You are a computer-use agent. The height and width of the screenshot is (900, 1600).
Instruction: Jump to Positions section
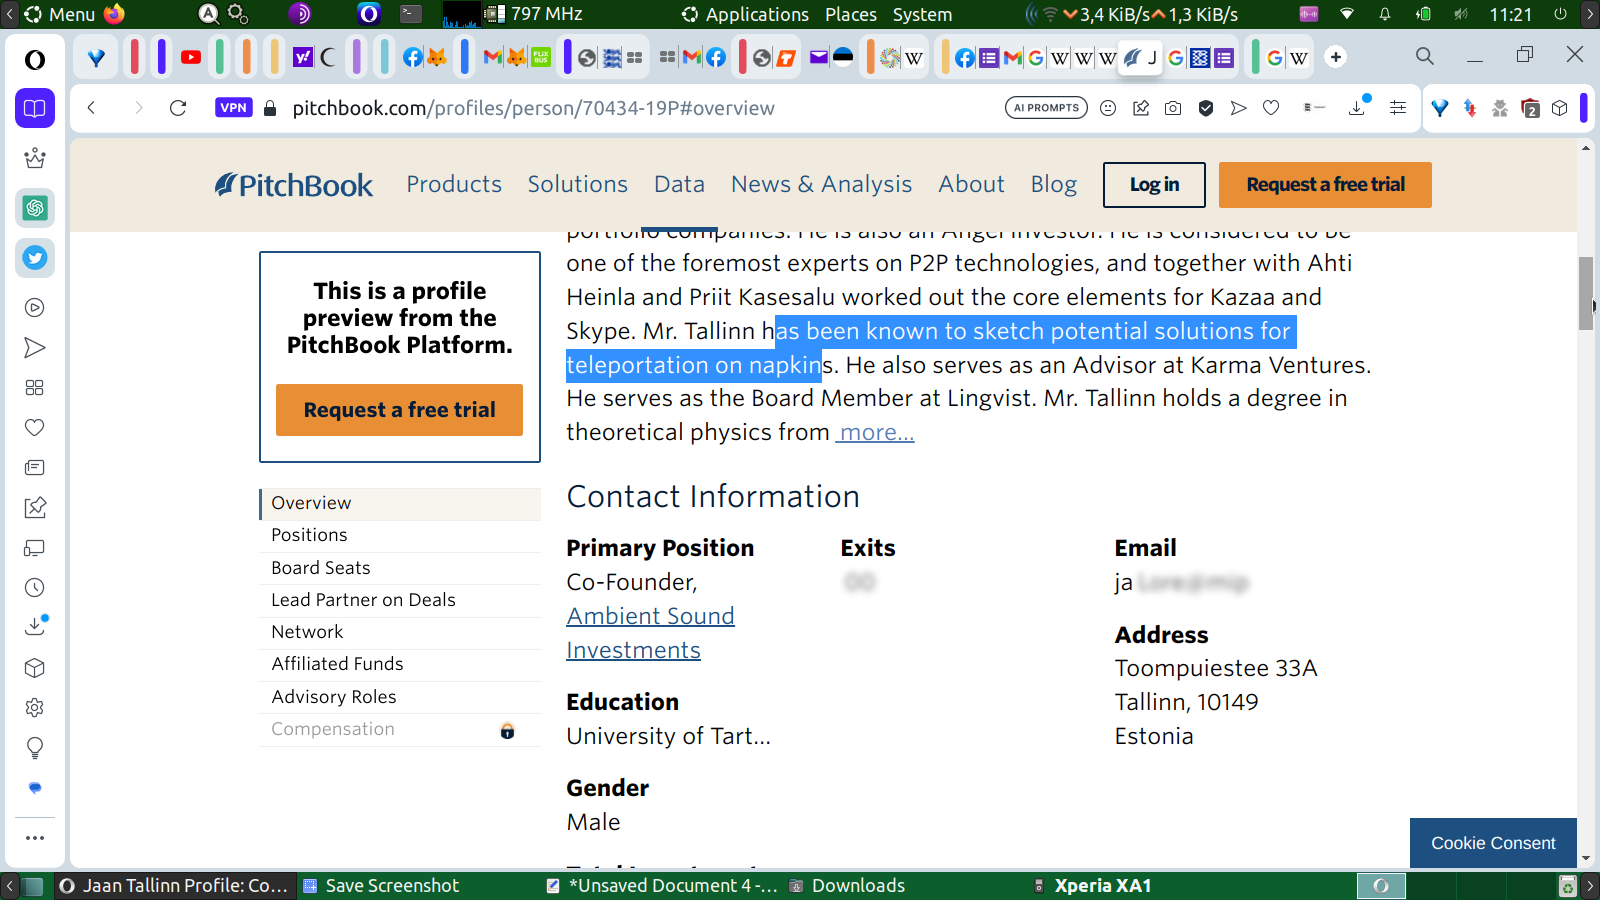(x=400, y=536)
